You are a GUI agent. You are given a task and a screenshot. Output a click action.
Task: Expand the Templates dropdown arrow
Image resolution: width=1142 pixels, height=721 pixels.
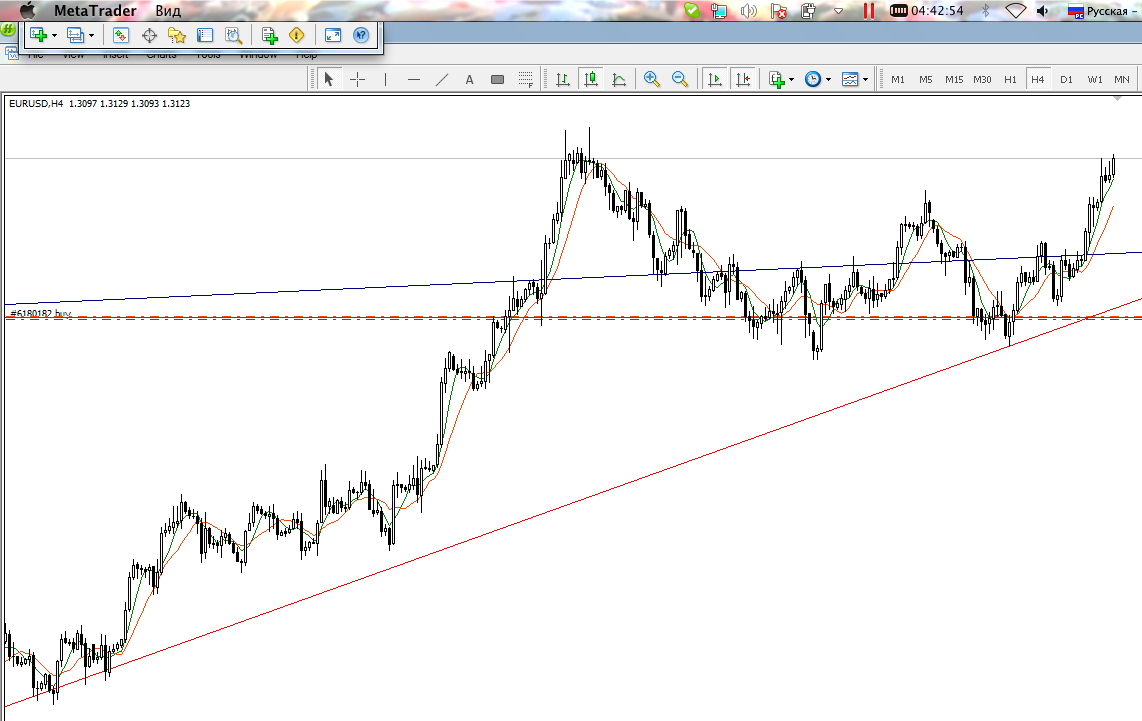point(865,80)
